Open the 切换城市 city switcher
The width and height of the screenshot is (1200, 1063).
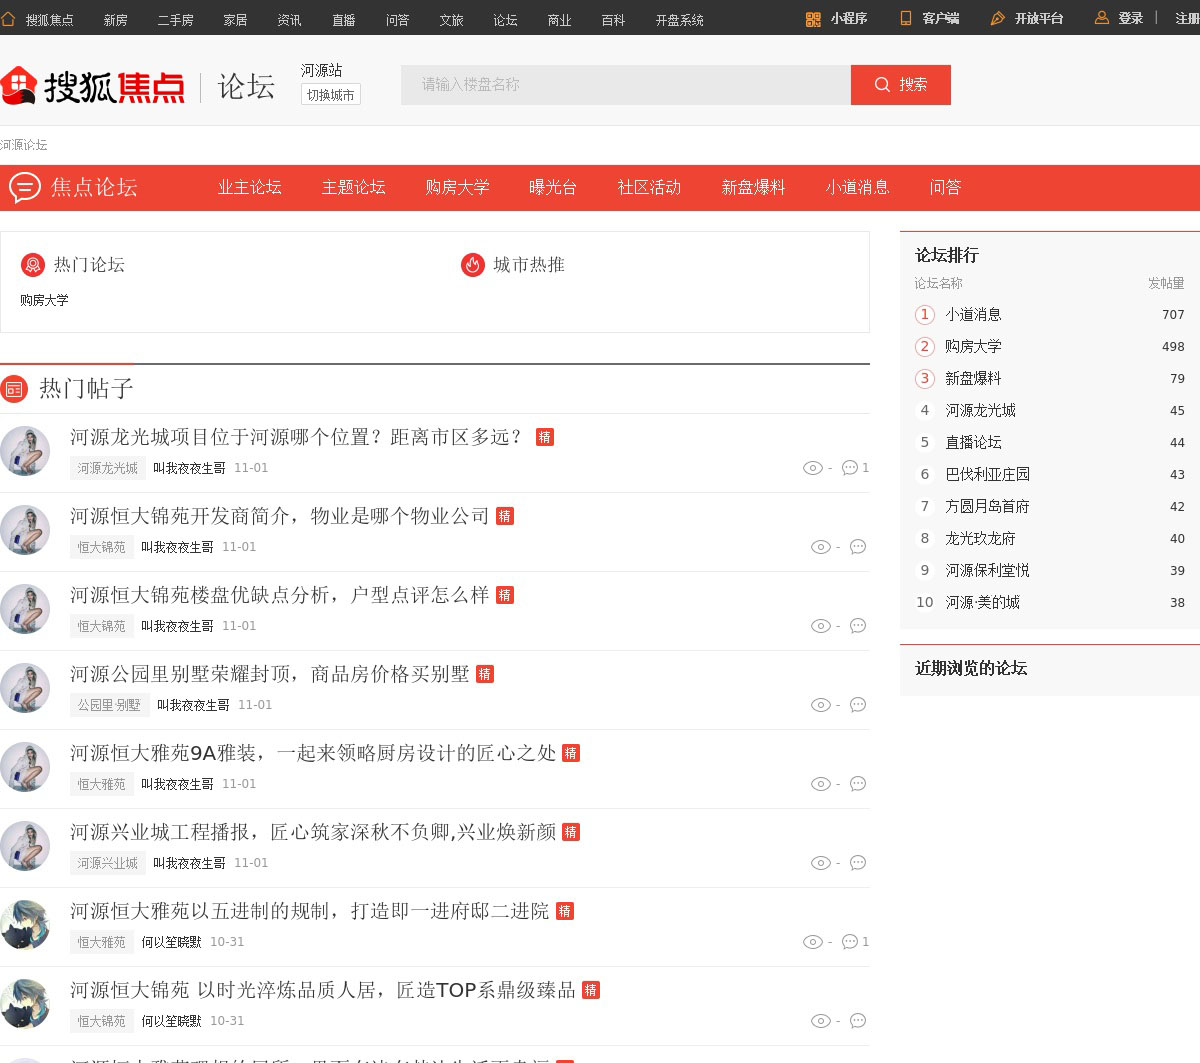pos(330,95)
